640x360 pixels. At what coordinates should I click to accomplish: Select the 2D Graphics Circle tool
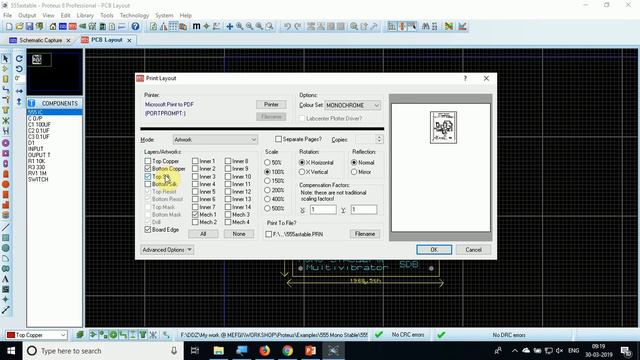click(x=6, y=248)
